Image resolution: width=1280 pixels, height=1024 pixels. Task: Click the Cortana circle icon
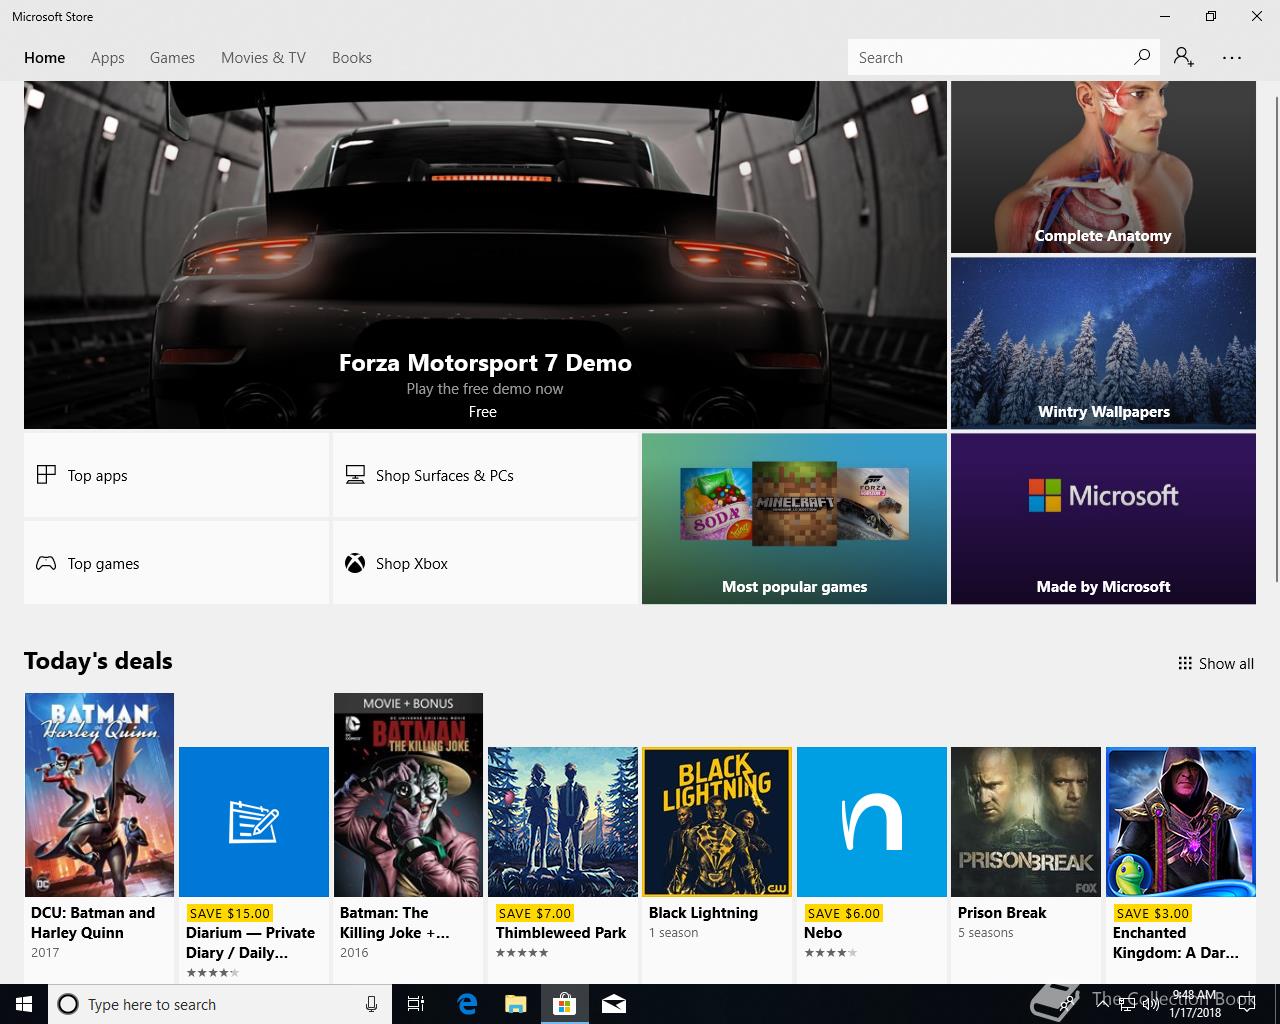click(68, 1004)
